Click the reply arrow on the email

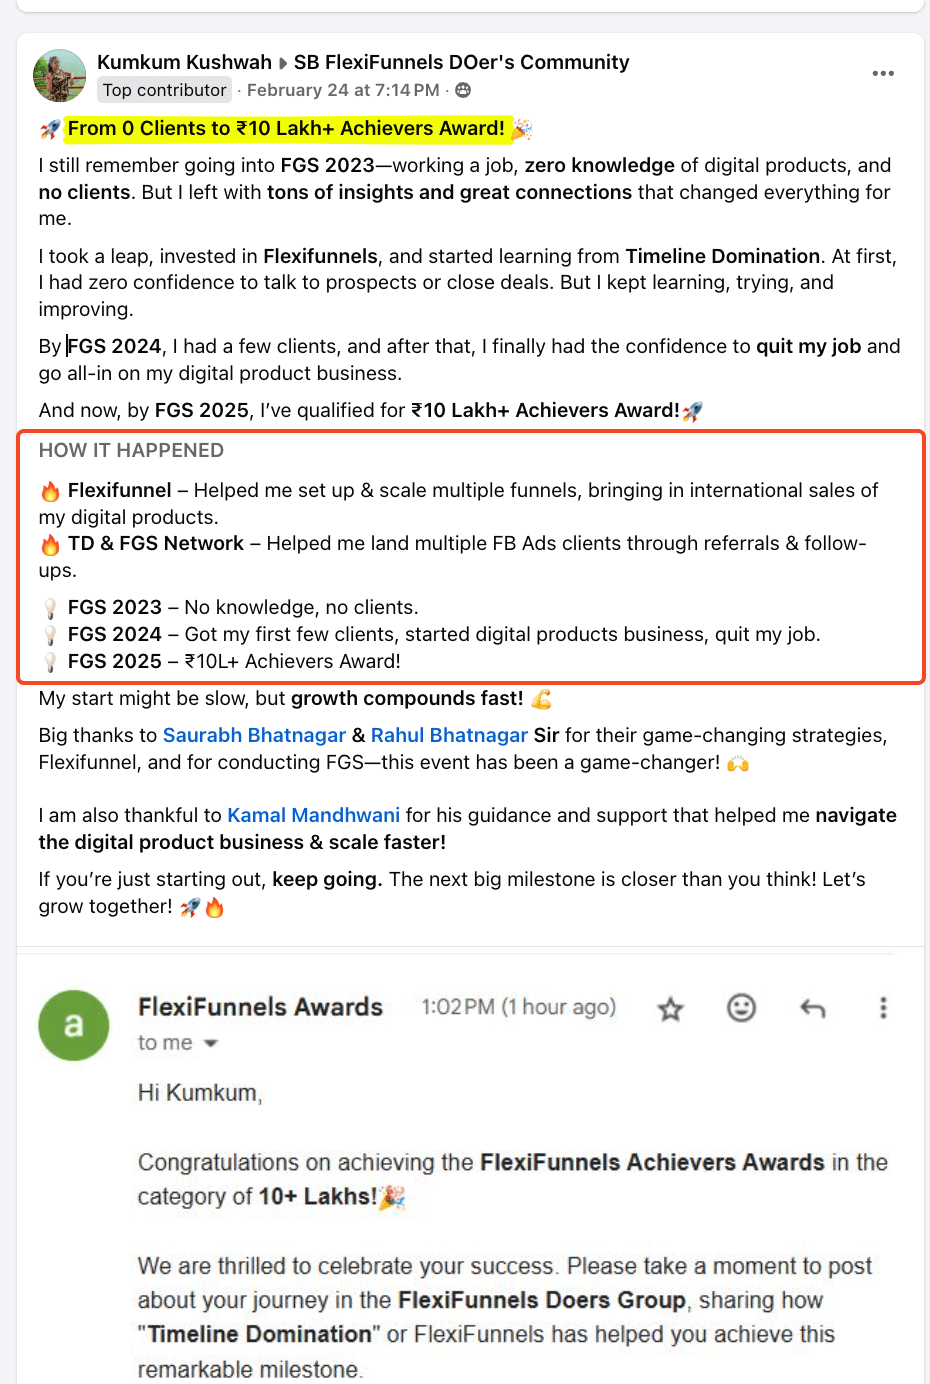pyautogui.click(x=812, y=1008)
